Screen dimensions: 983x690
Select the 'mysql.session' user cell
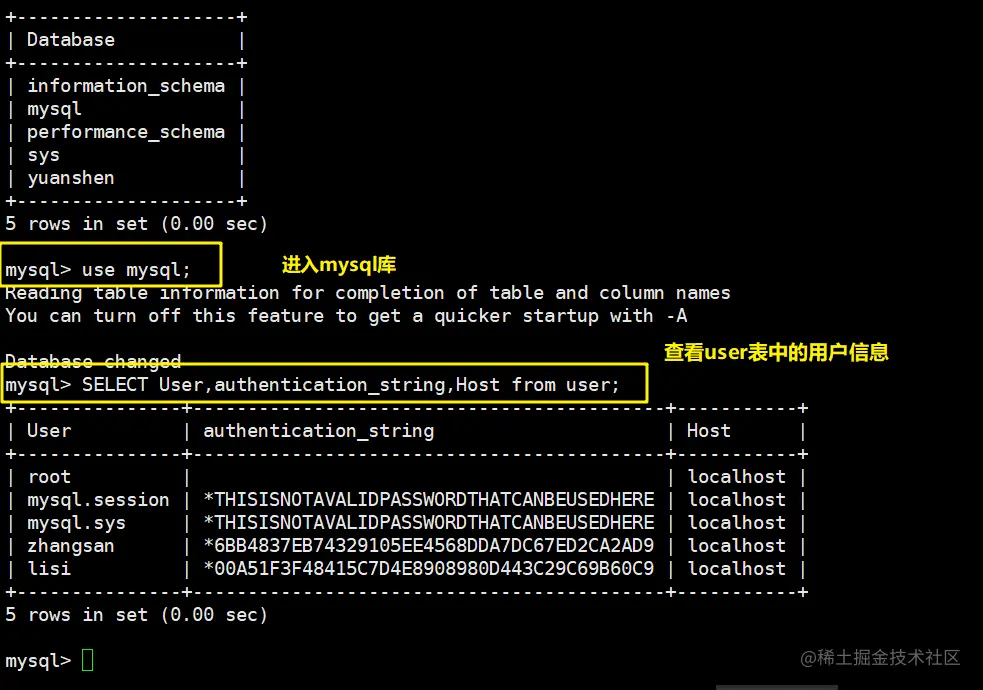(98, 499)
